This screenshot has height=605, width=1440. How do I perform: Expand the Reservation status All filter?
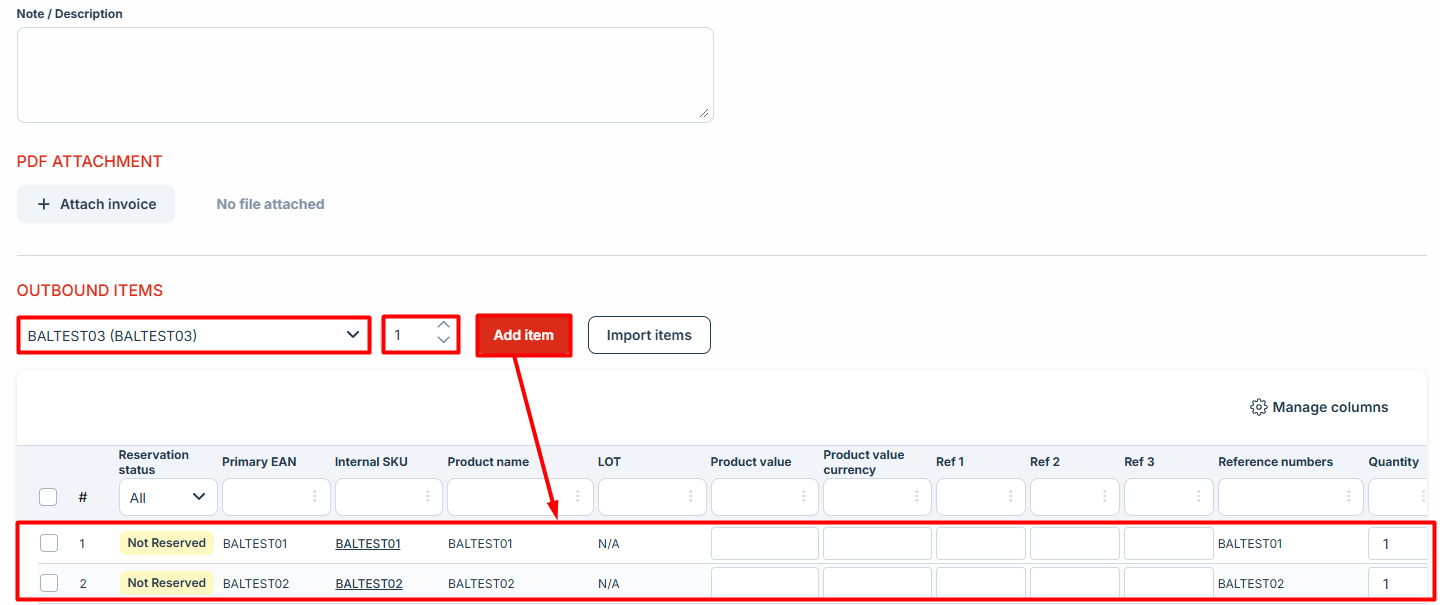(x=166, y=497)
